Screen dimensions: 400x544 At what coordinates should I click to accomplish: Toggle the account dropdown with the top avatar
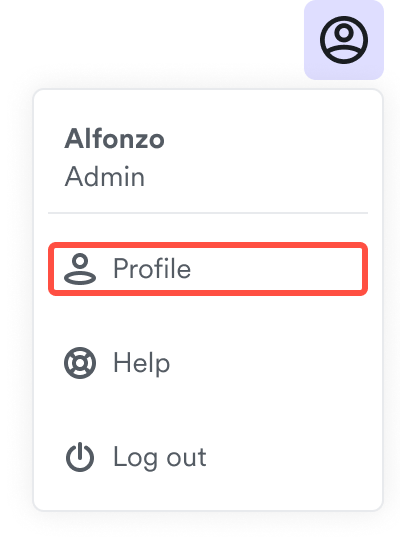click(x=344, y=40)
